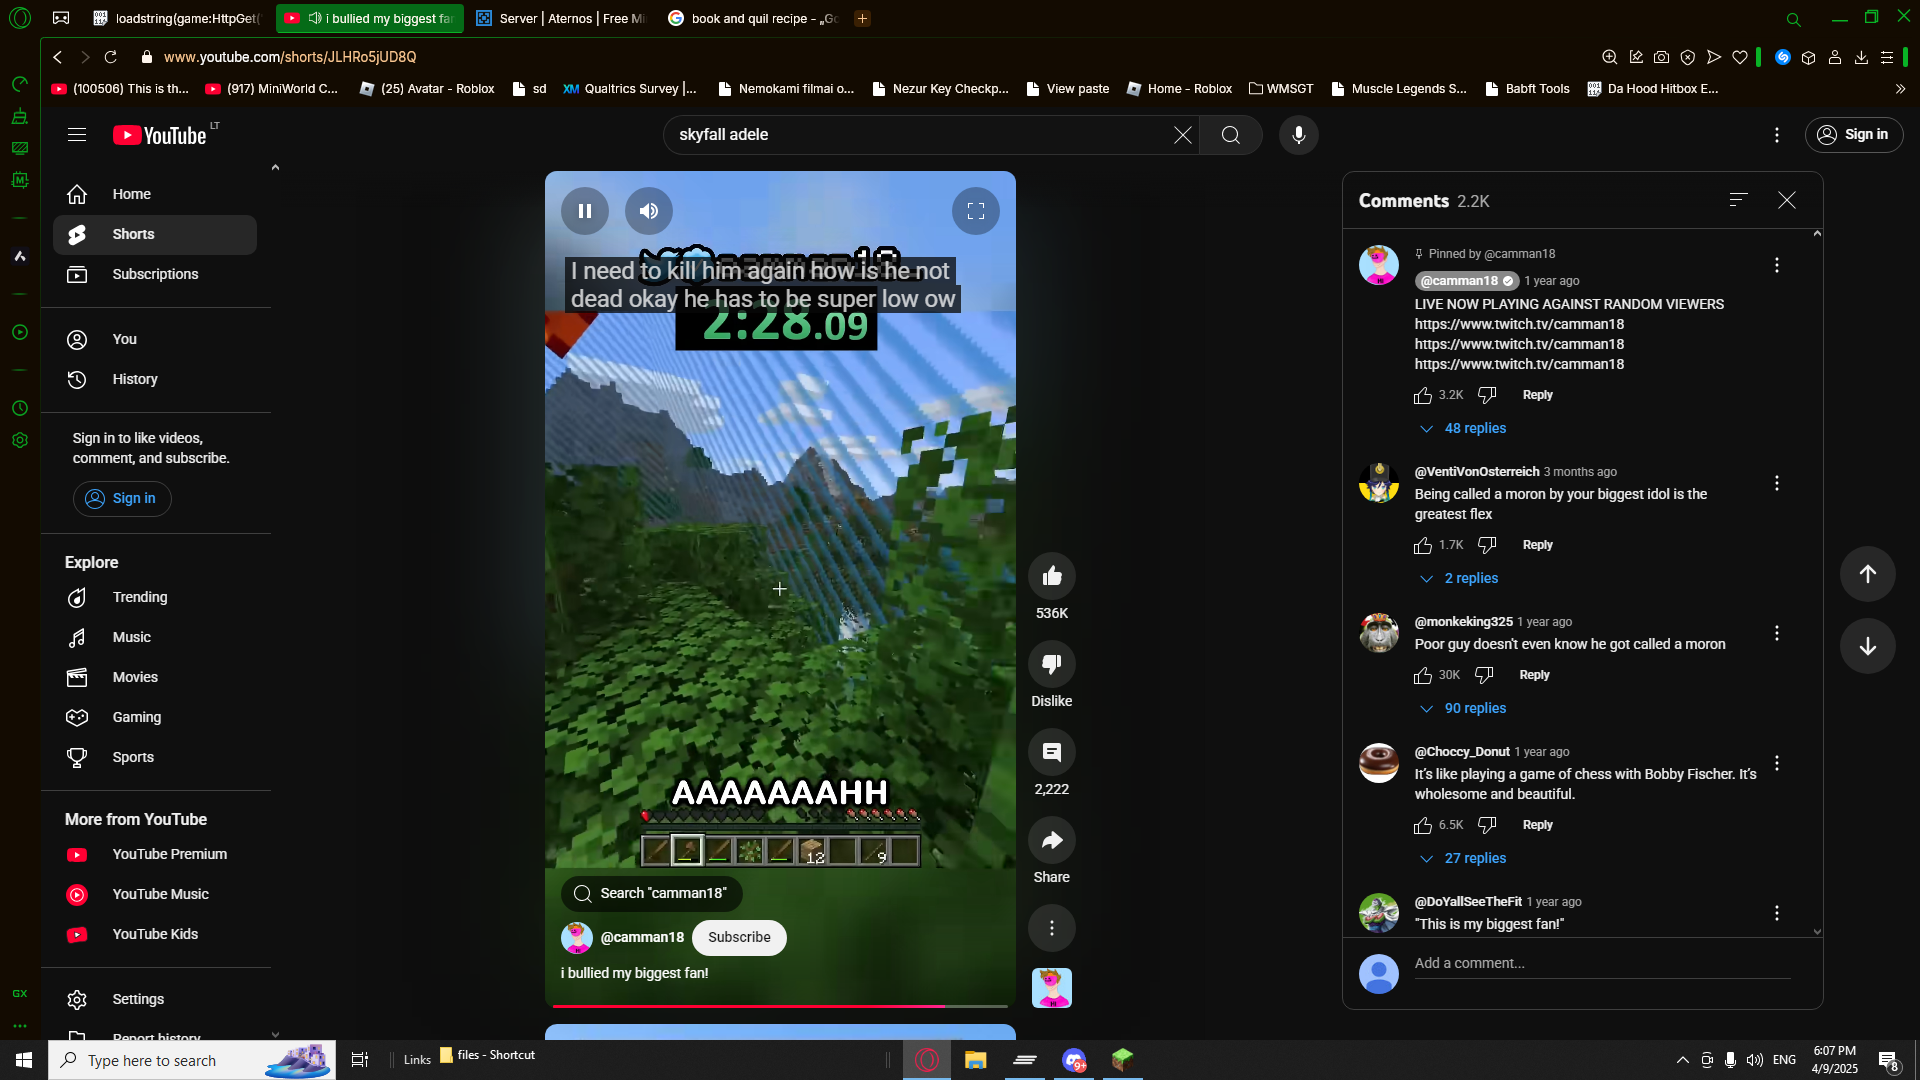Open YouTube Settings in sidebar
The width and height of the screenshot is (1920, 1080).
155,999
